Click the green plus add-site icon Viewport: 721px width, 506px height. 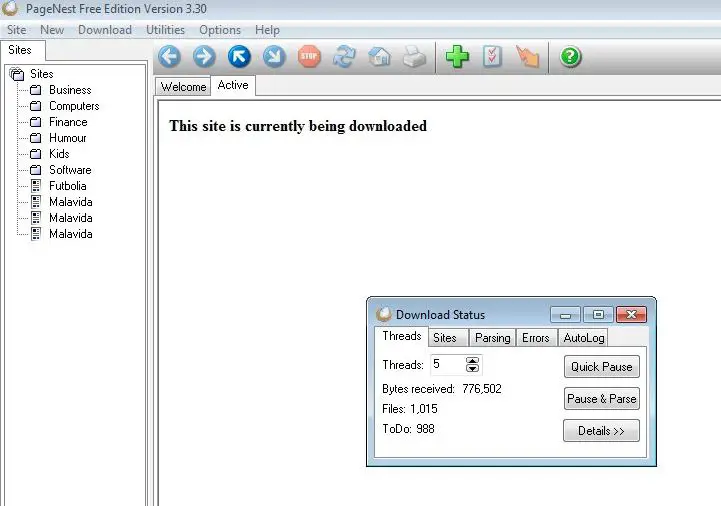457,57
